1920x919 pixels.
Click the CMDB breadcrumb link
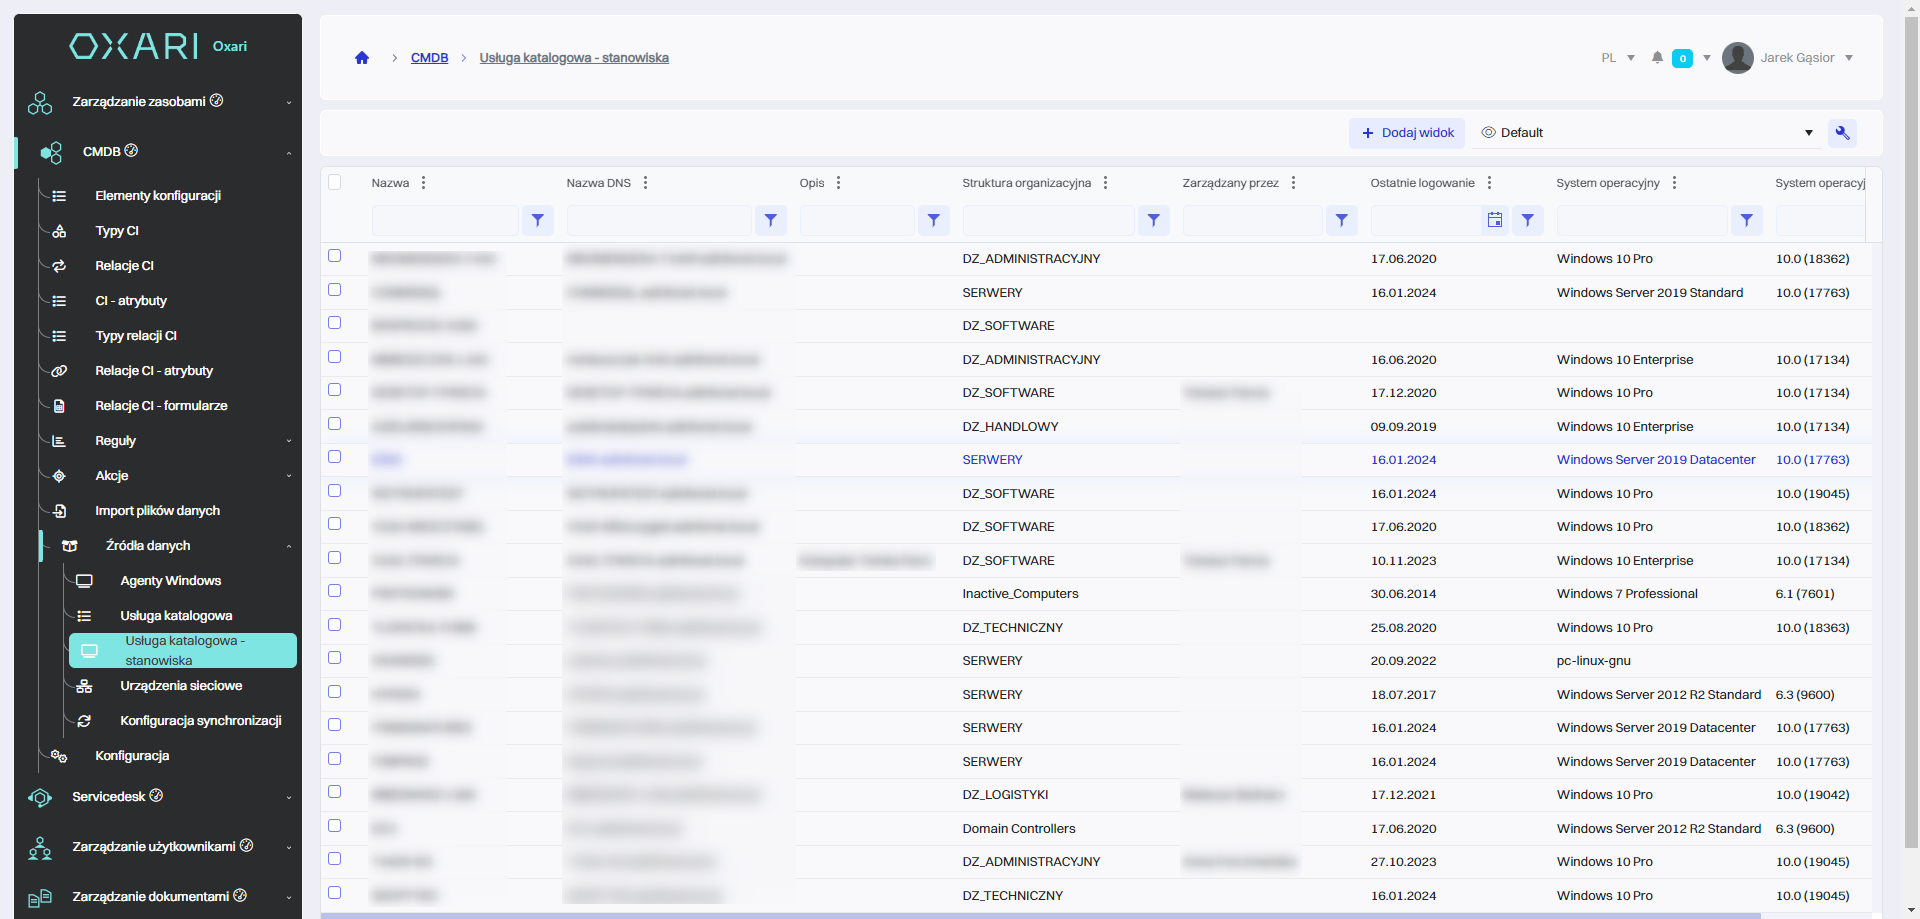click(429, 58)
